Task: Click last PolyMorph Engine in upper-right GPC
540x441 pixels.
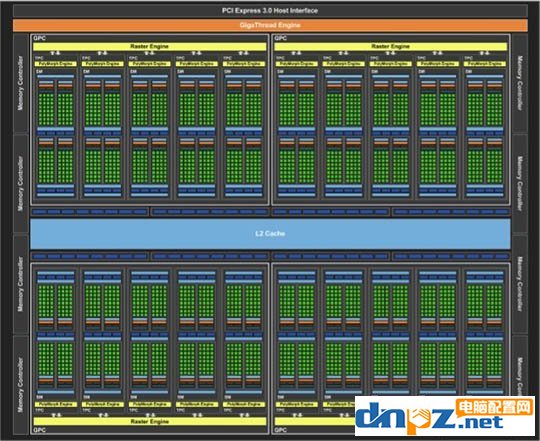Action: (x=485, y=64)
